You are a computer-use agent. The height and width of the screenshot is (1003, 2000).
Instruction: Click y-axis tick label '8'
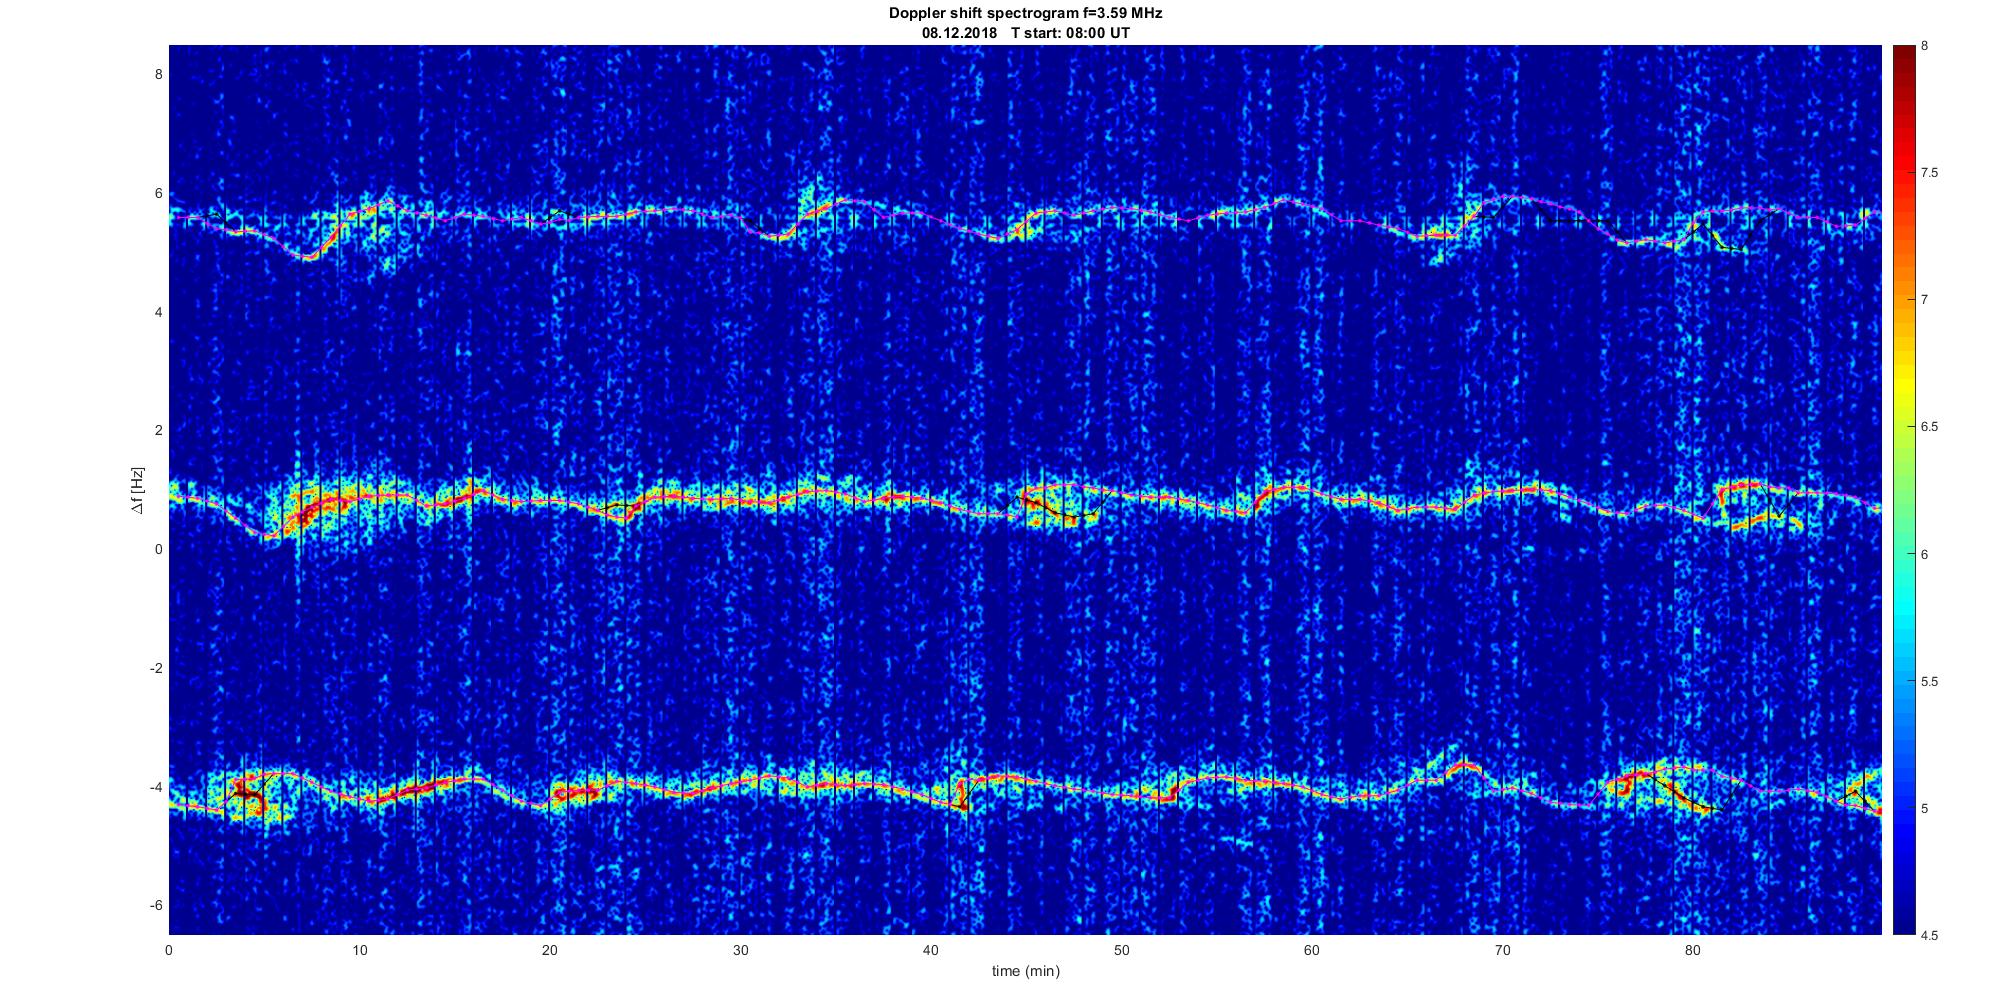tap(157, 75)
